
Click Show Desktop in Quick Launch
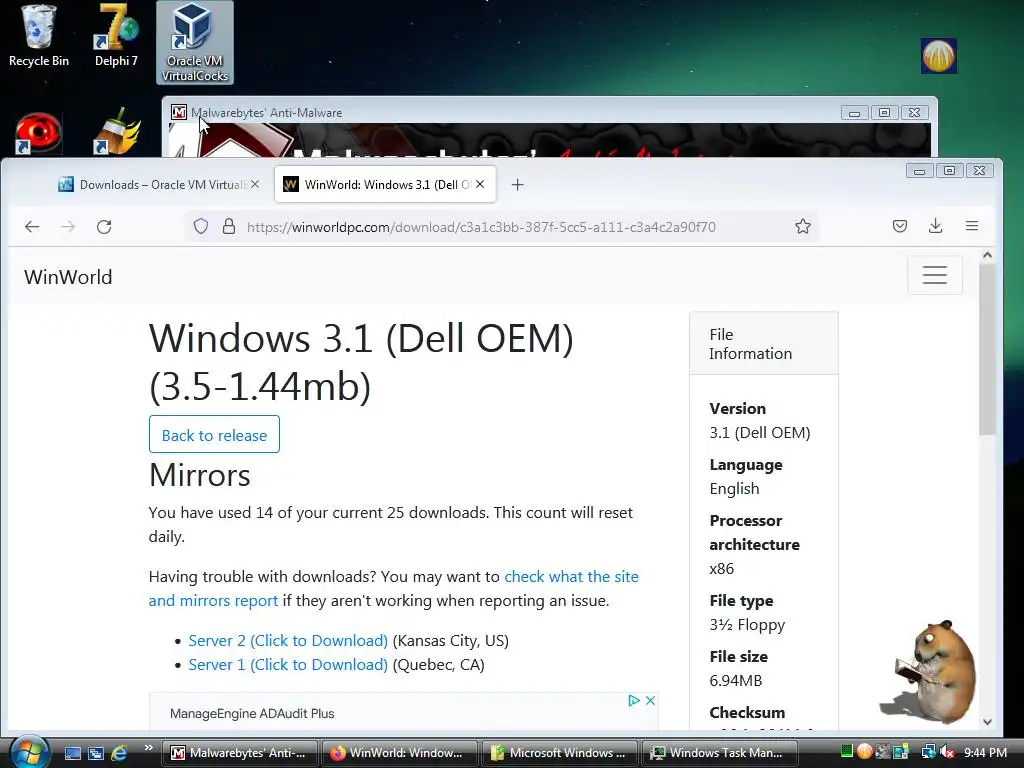[72, 753]
